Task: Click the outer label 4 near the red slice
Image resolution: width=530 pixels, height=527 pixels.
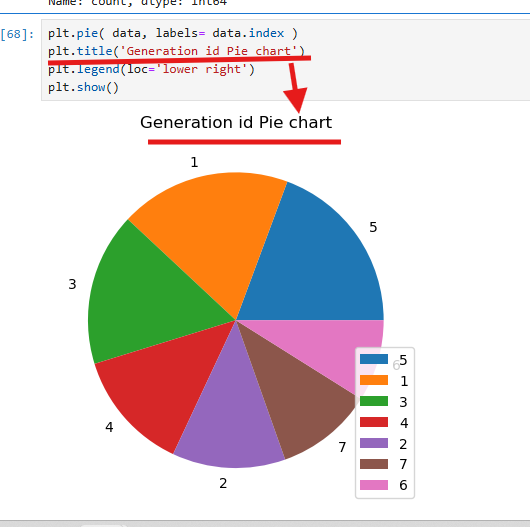Action: [109, 427]
